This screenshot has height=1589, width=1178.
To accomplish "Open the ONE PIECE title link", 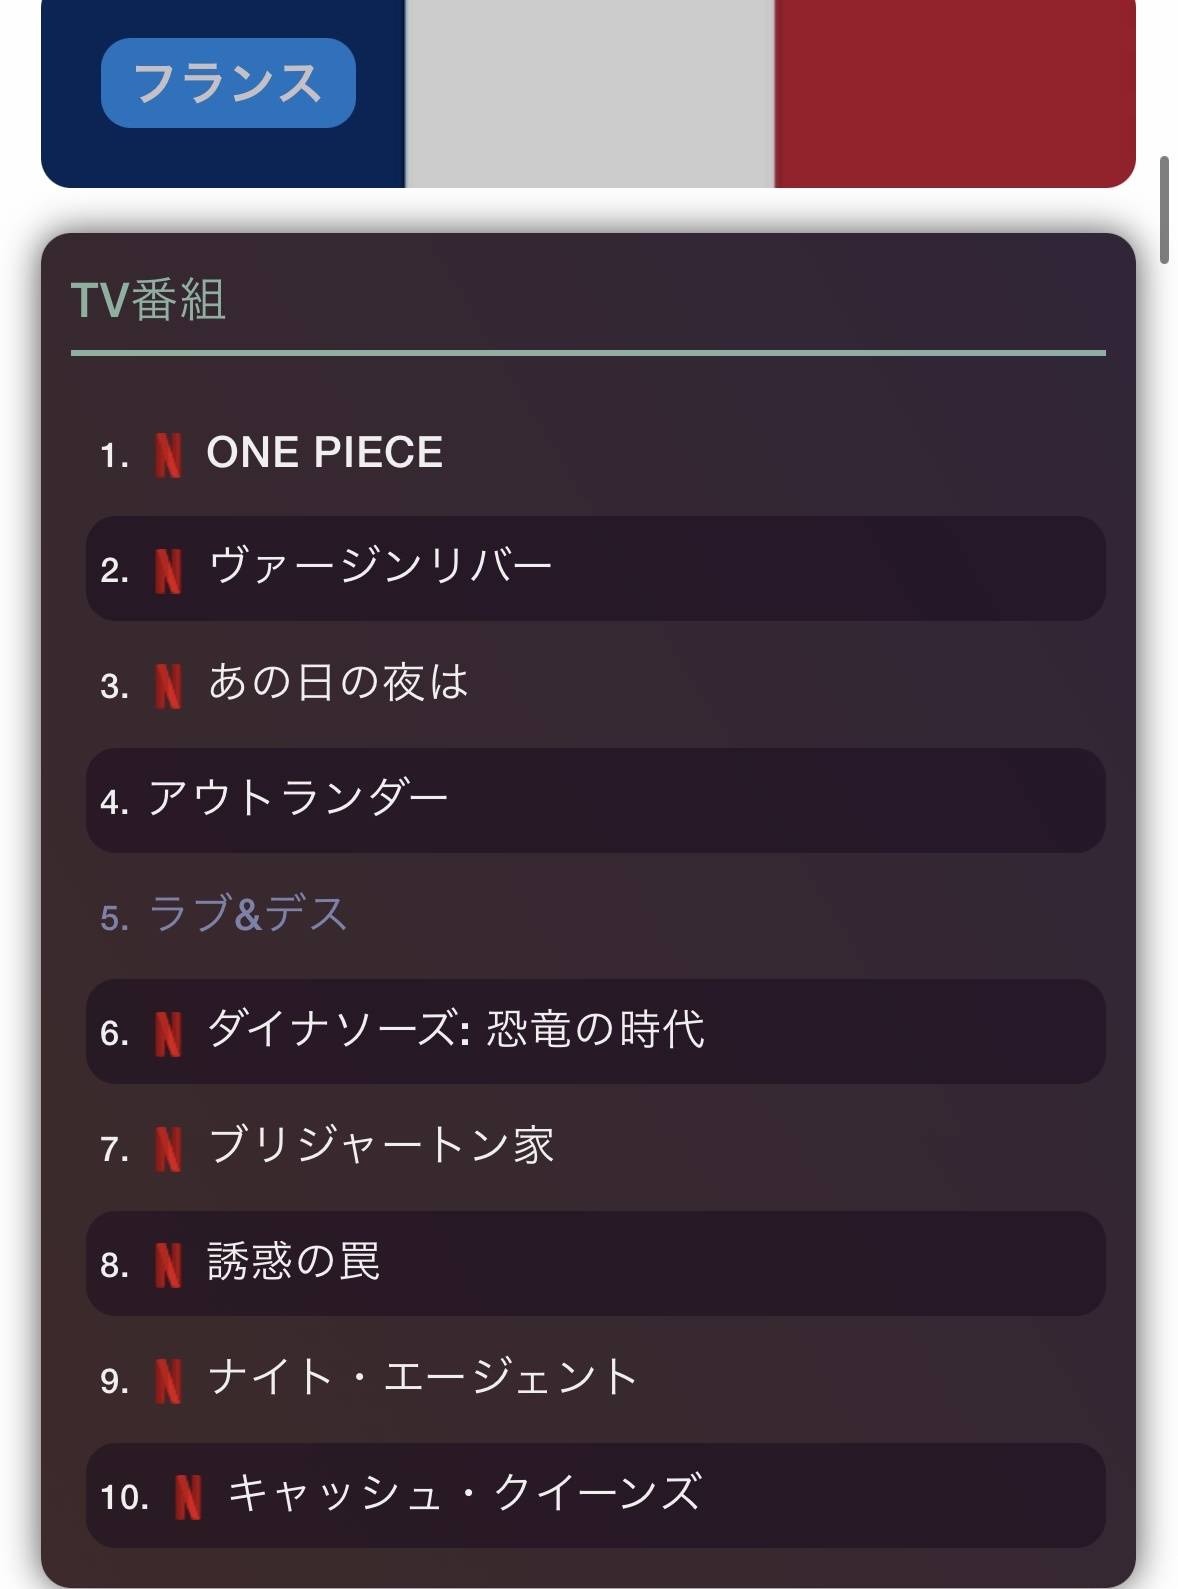I will tap(324, 453).
